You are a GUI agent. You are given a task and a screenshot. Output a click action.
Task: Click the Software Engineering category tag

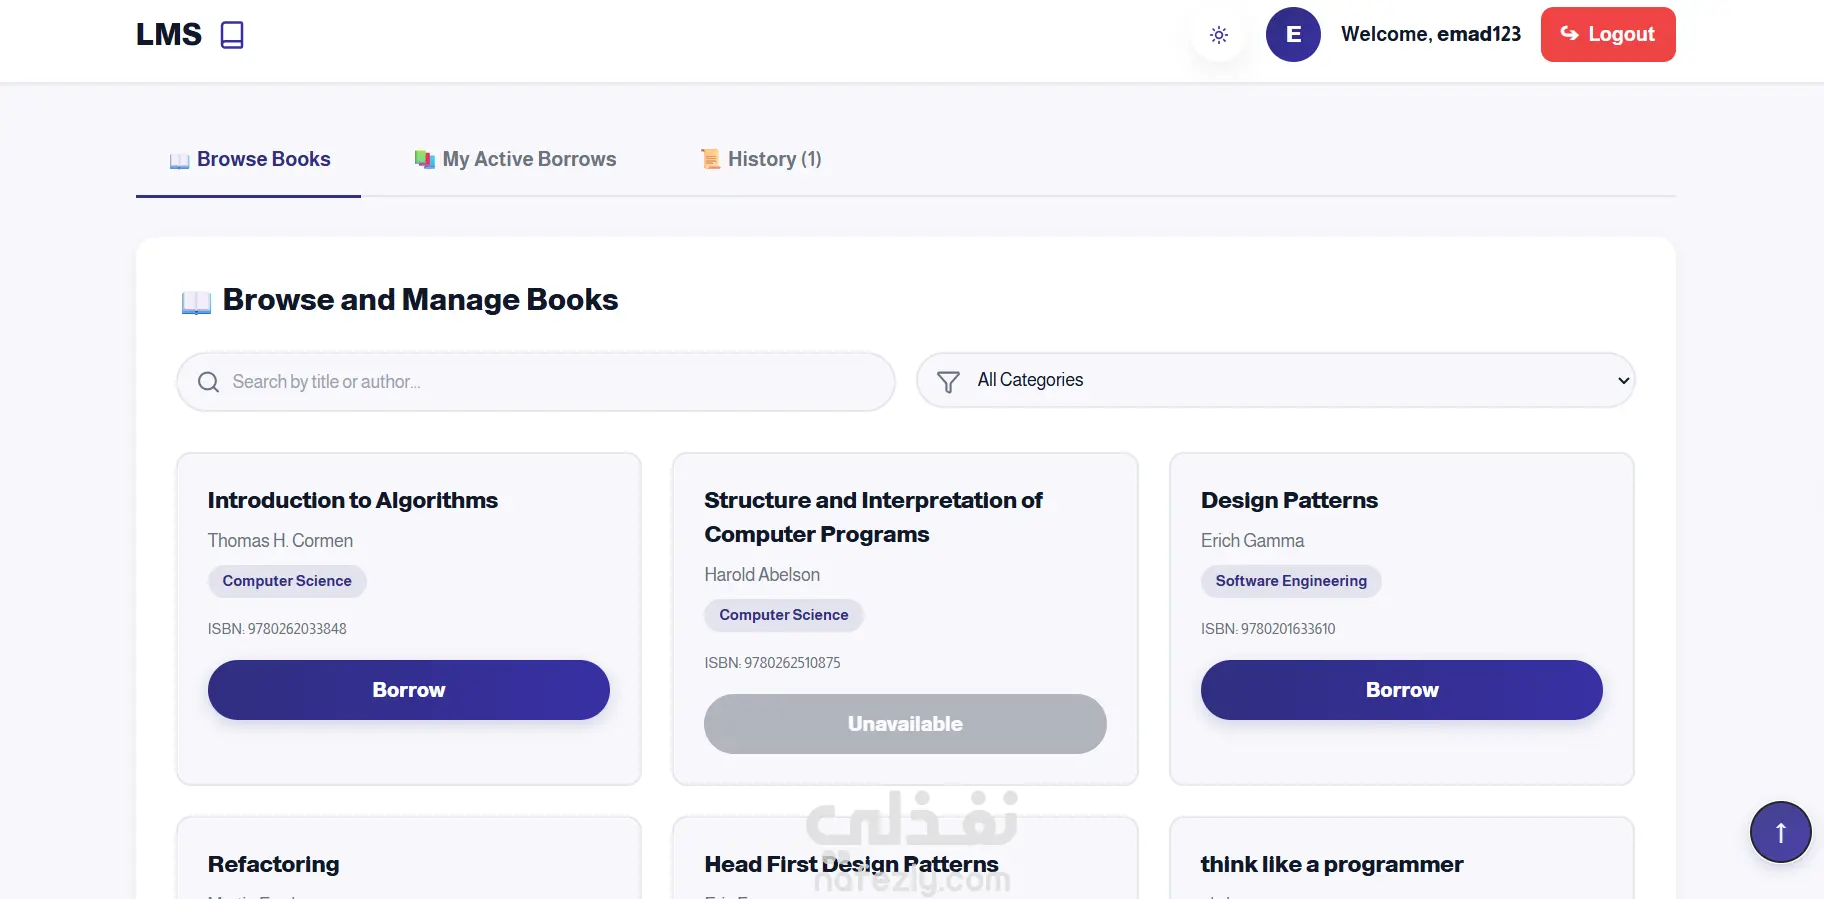pos(1290,581)
